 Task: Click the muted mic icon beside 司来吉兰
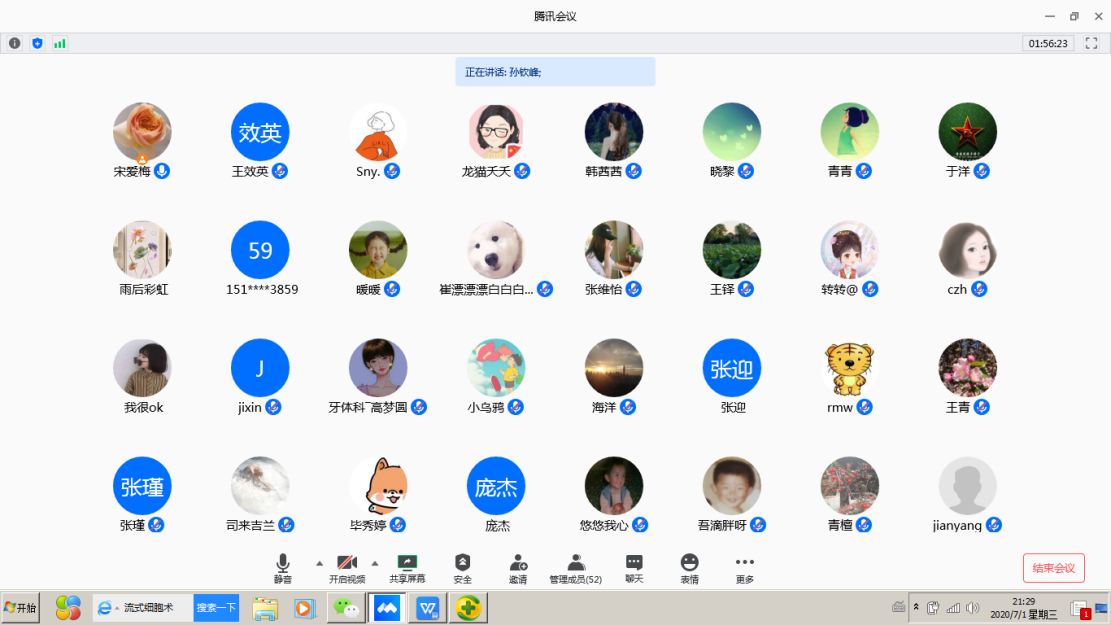[x=286, y=525]
